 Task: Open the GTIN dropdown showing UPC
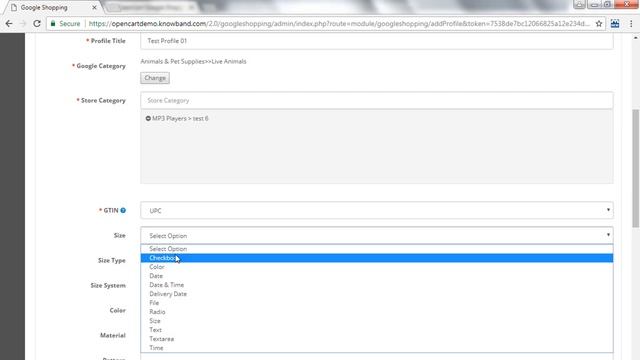pos(377,211)
